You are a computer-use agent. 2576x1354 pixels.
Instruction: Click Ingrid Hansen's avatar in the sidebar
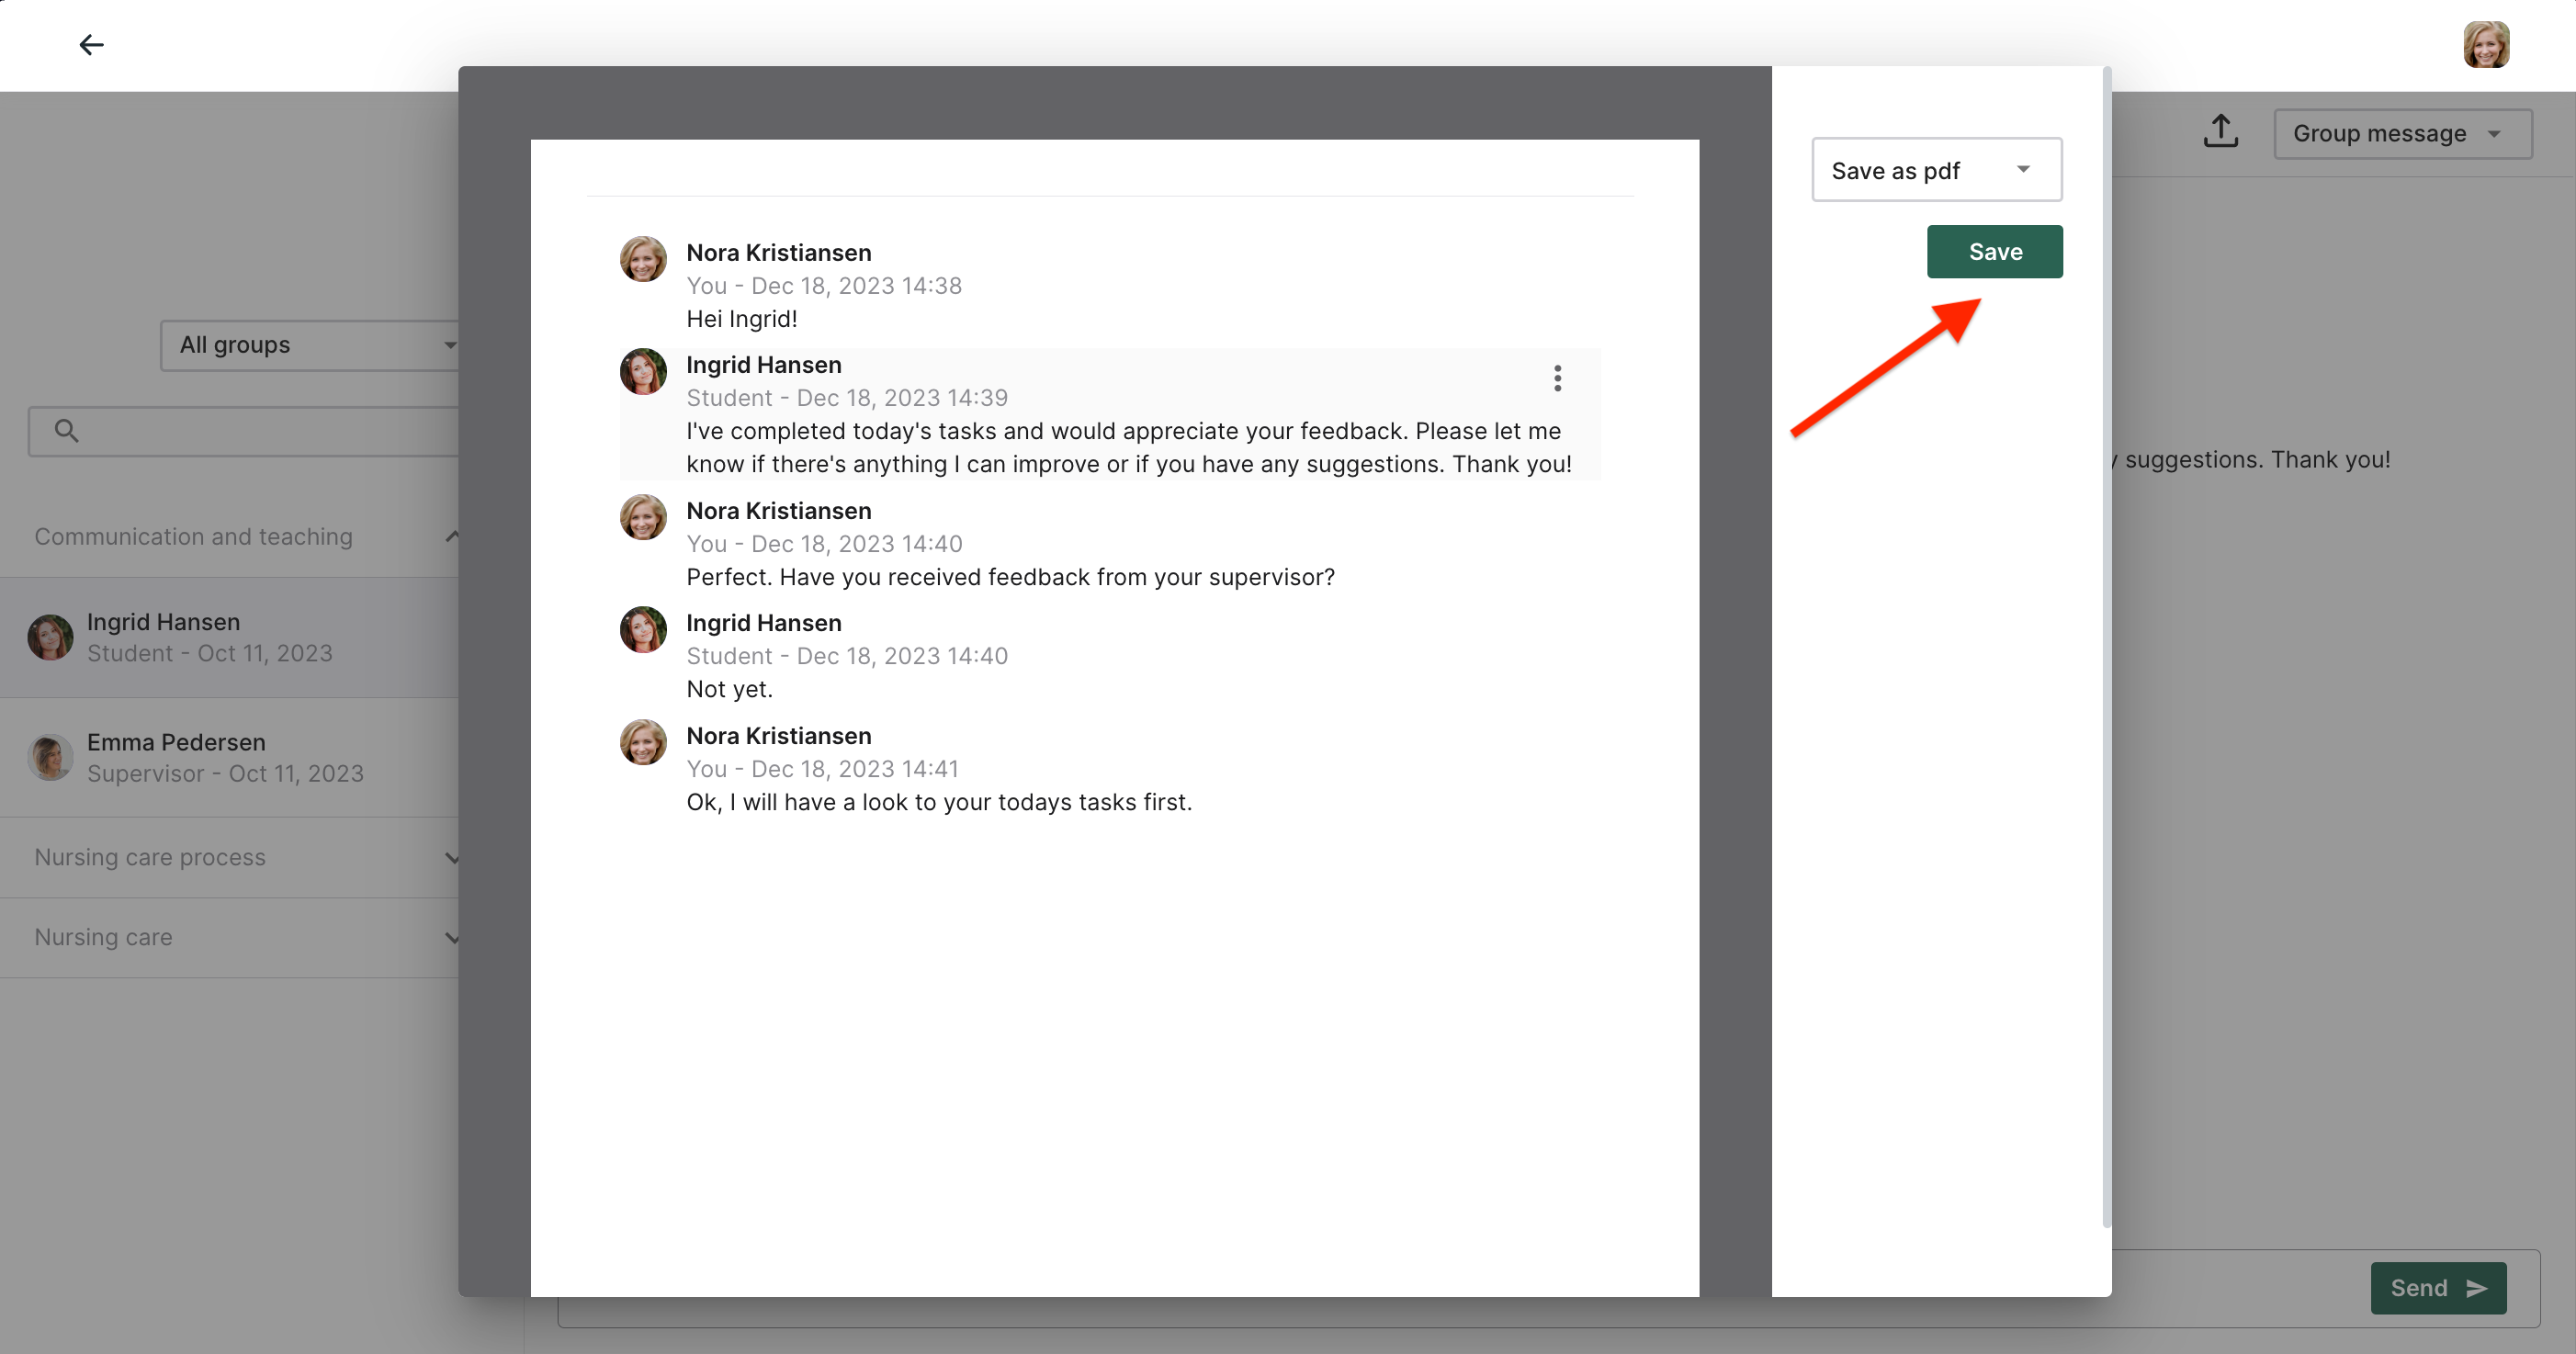[50, 637]
